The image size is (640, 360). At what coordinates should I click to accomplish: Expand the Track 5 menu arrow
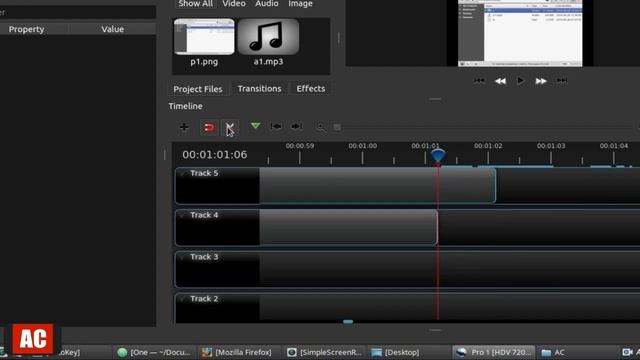pos(182,173)
